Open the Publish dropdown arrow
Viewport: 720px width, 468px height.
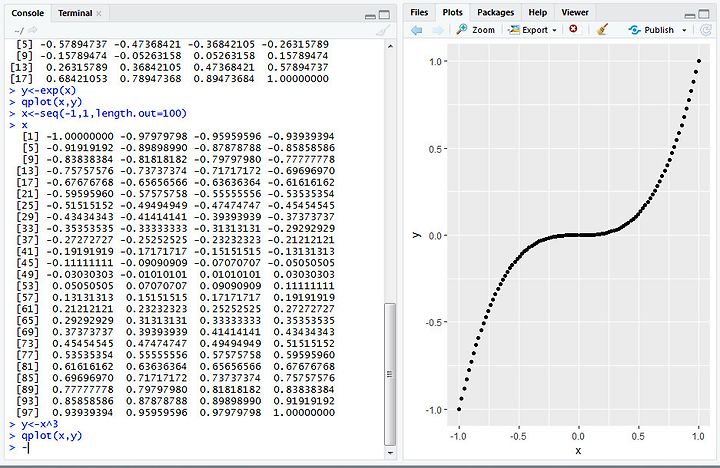684,30
